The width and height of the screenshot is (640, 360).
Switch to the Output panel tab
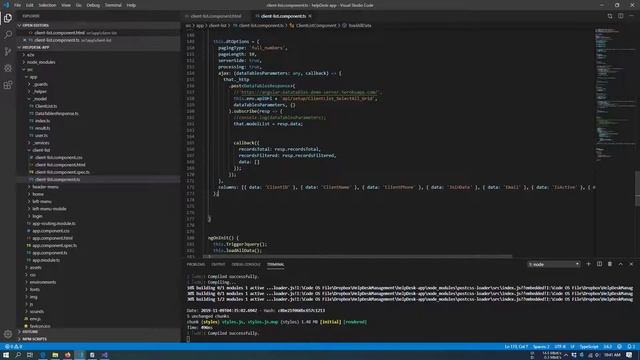pyautogui.click(x=218, y=264)
